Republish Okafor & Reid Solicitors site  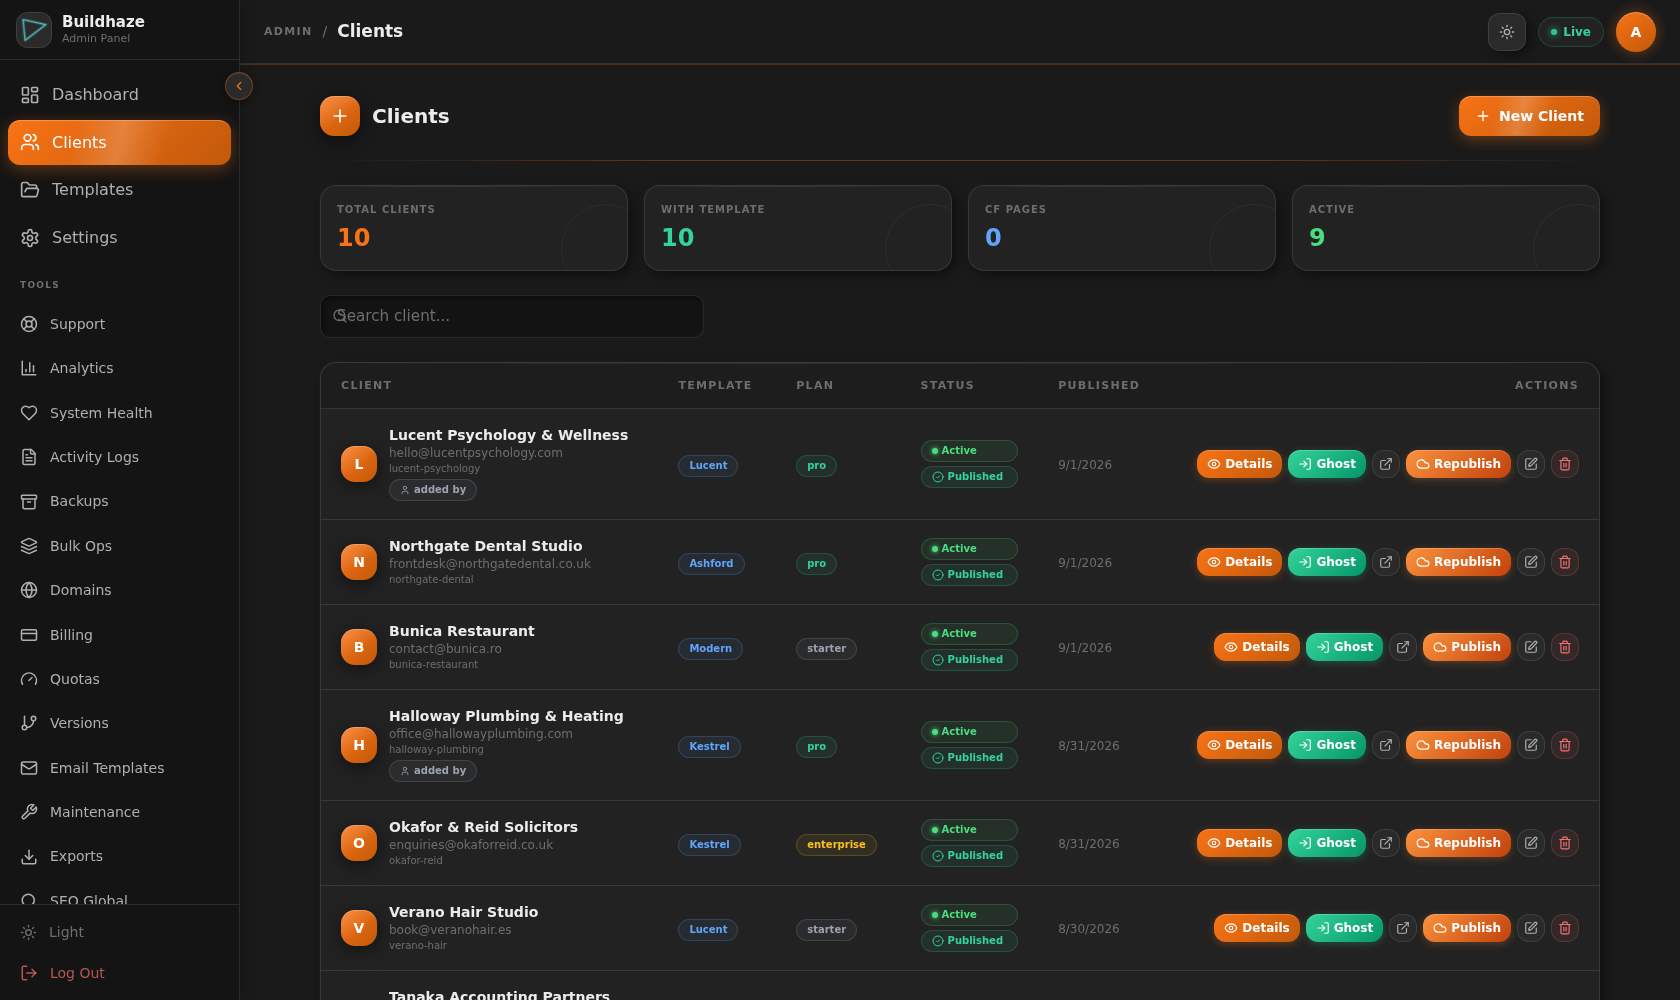(x=1458, y=843)
